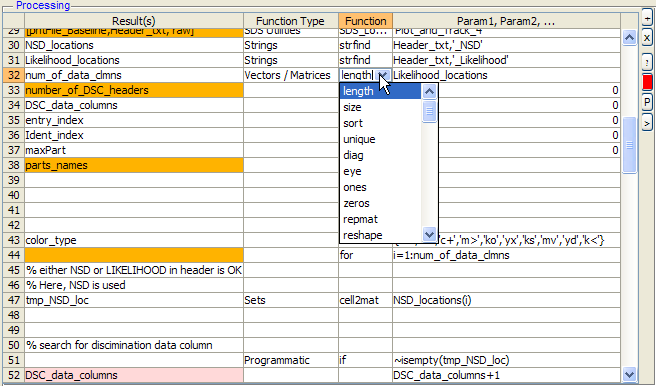
Task: Click 'NSD_locations(i)' parameter cell
Action: point(506,300)
